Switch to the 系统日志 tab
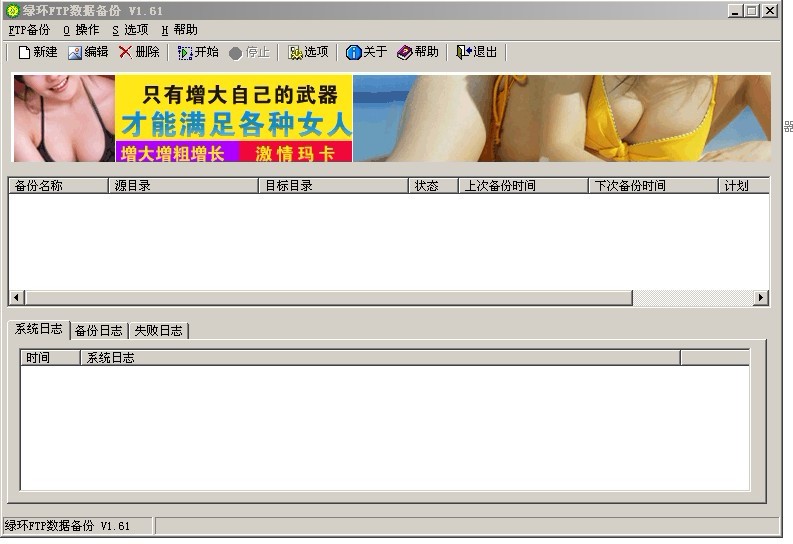Image resolution: width=793 pixels, height=544 pixels. coord(38,329)
